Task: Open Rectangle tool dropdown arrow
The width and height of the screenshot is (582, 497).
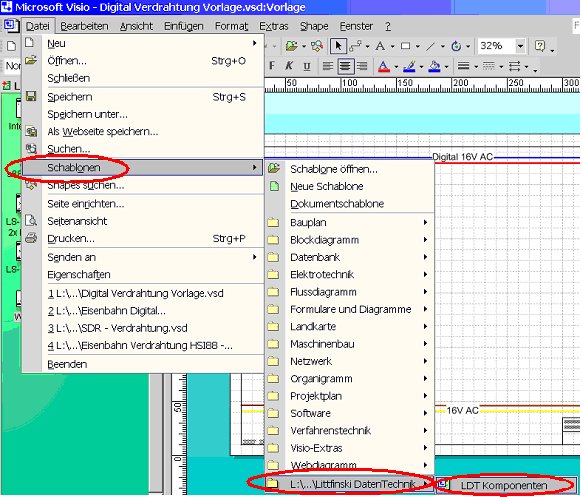Action: 417,47
